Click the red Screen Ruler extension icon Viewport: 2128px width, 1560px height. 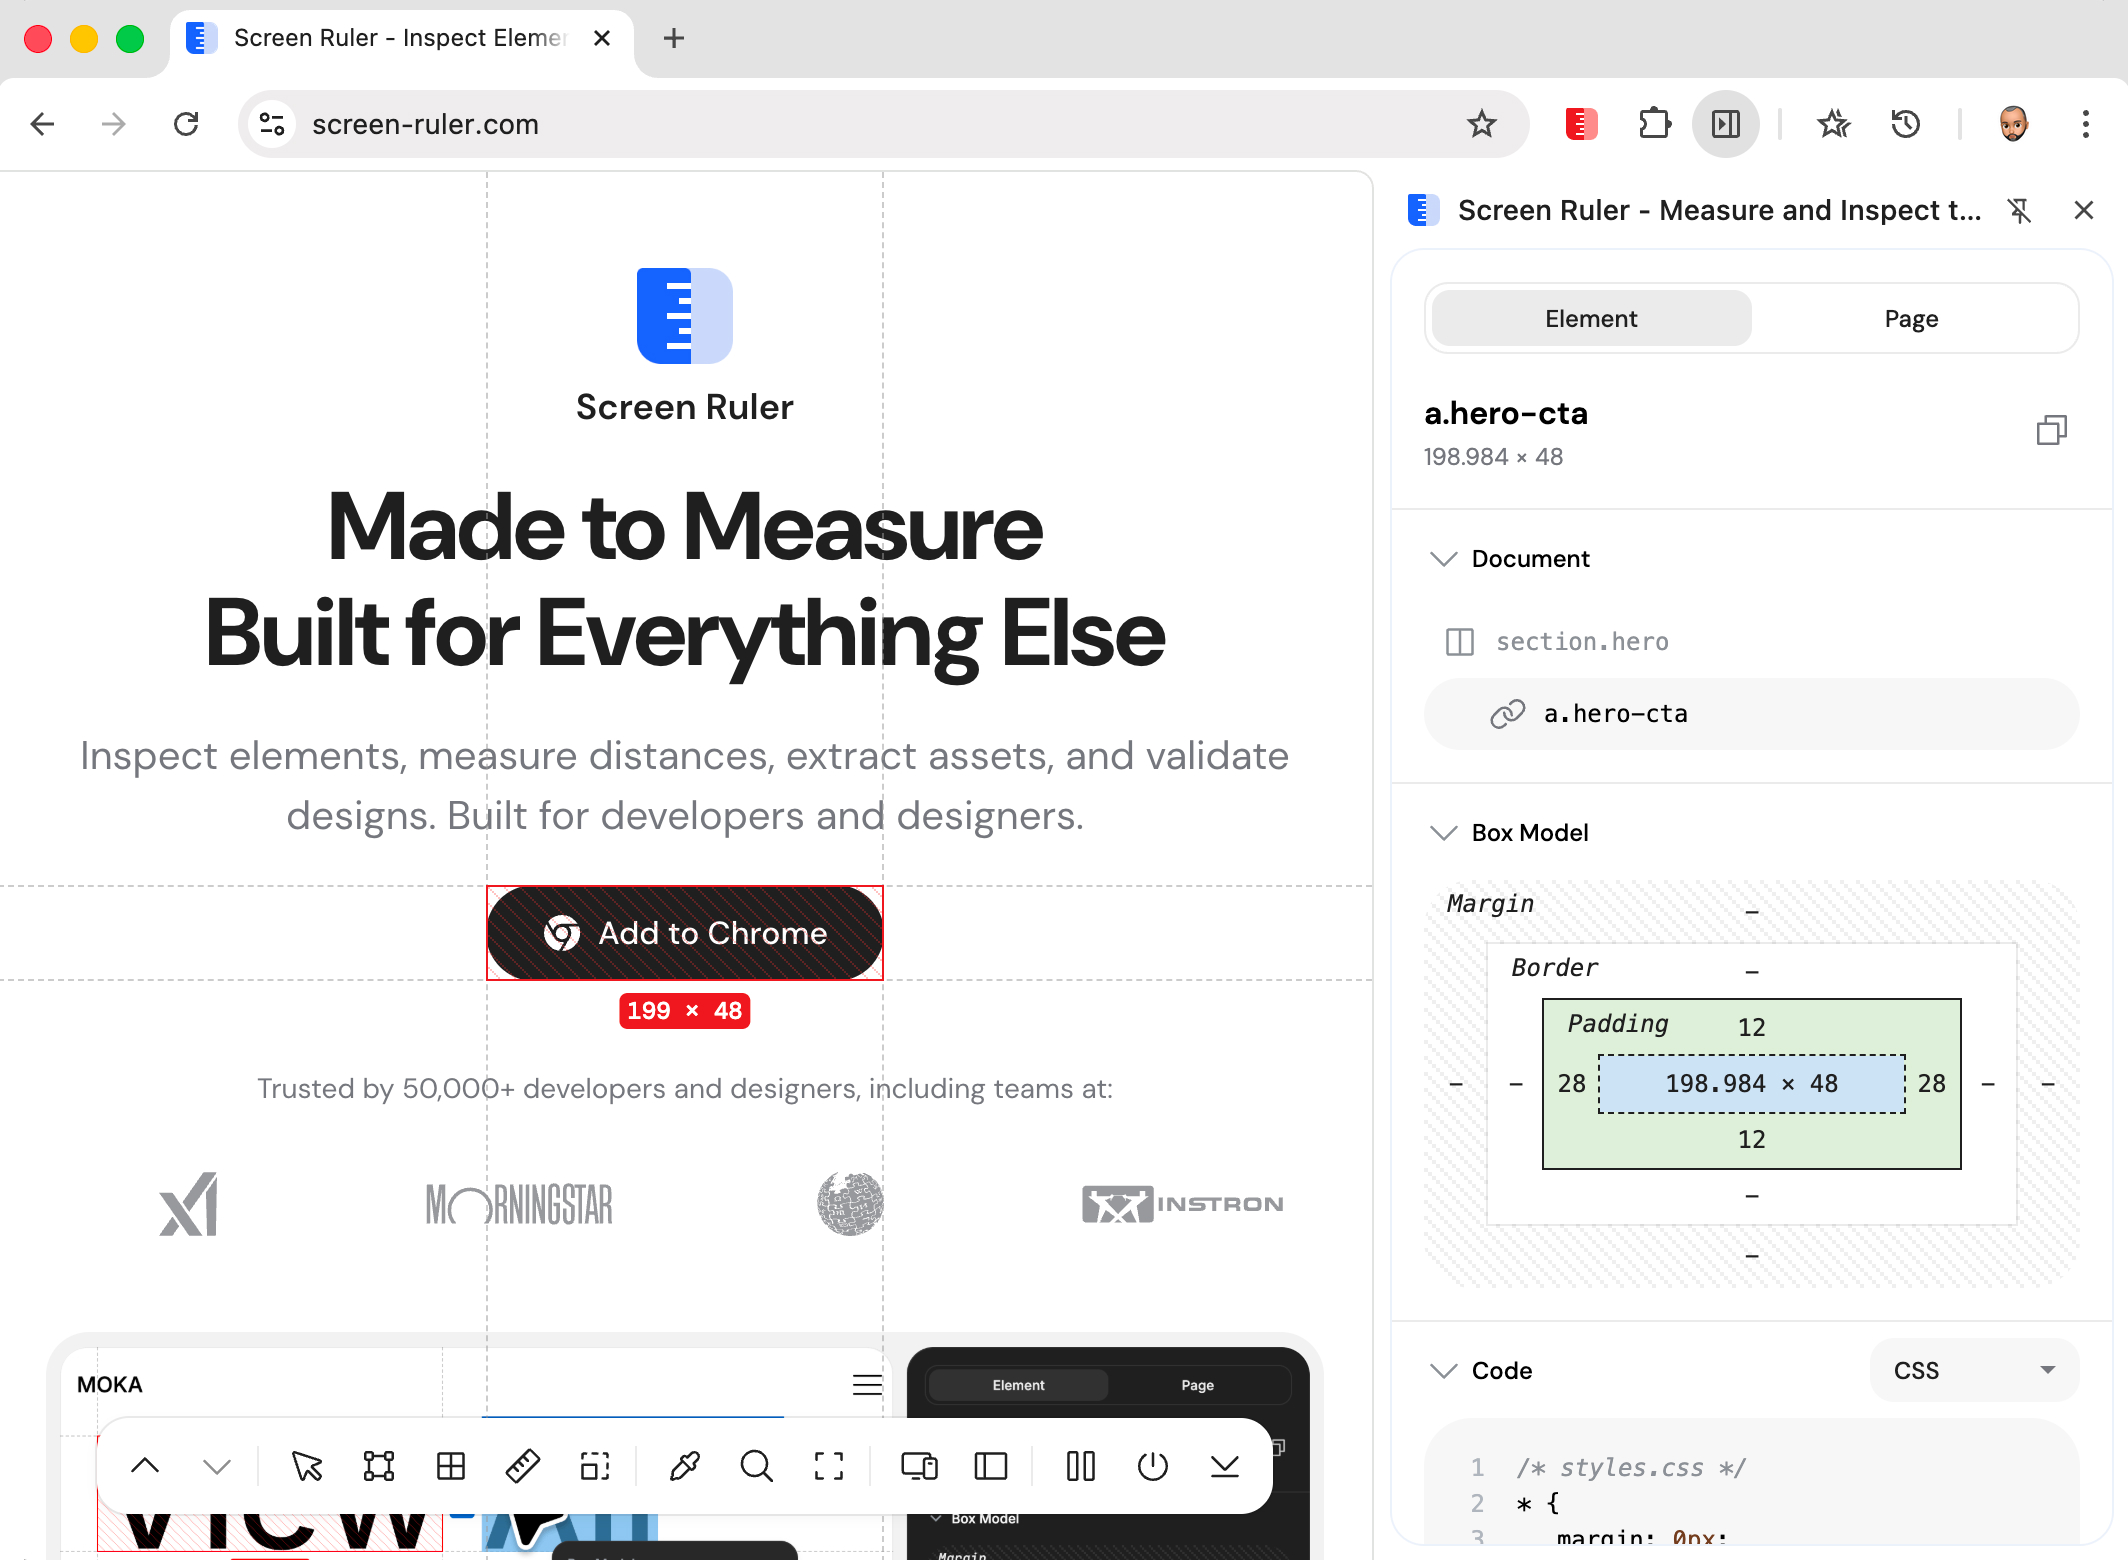pyautogui.click(x=1581, y=124)
